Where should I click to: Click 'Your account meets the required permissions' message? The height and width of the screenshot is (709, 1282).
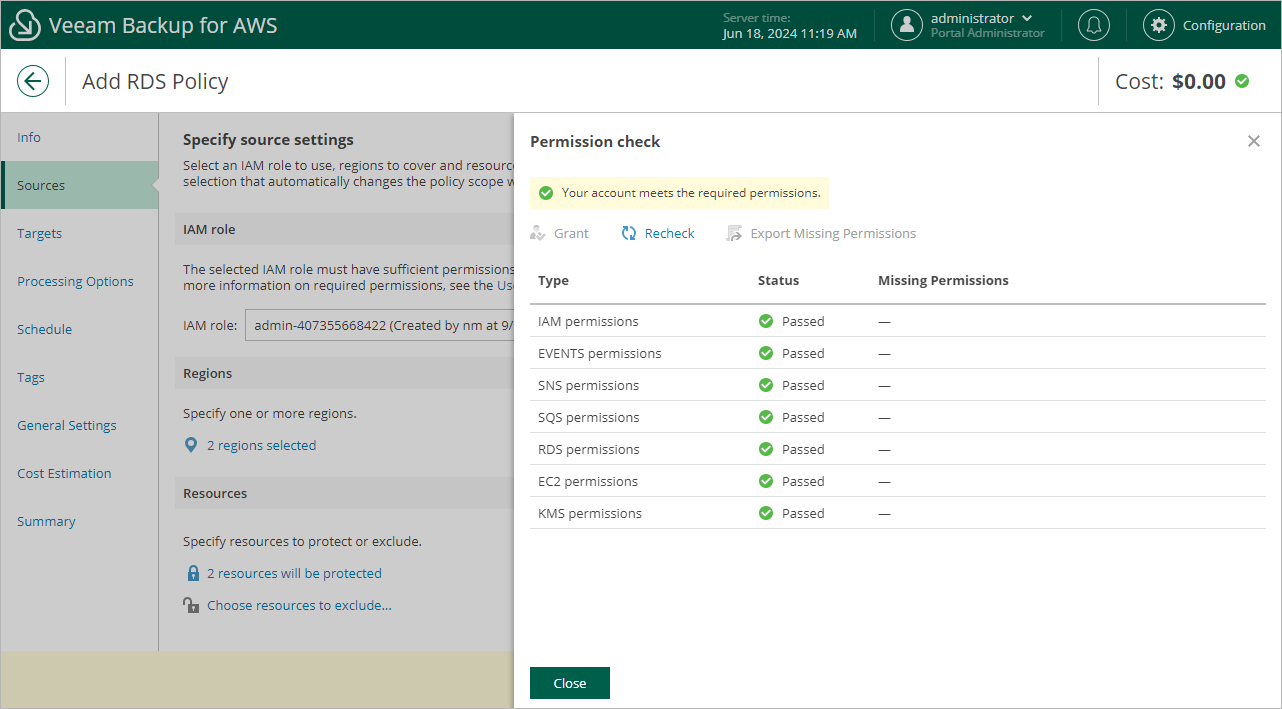[691, 193]
